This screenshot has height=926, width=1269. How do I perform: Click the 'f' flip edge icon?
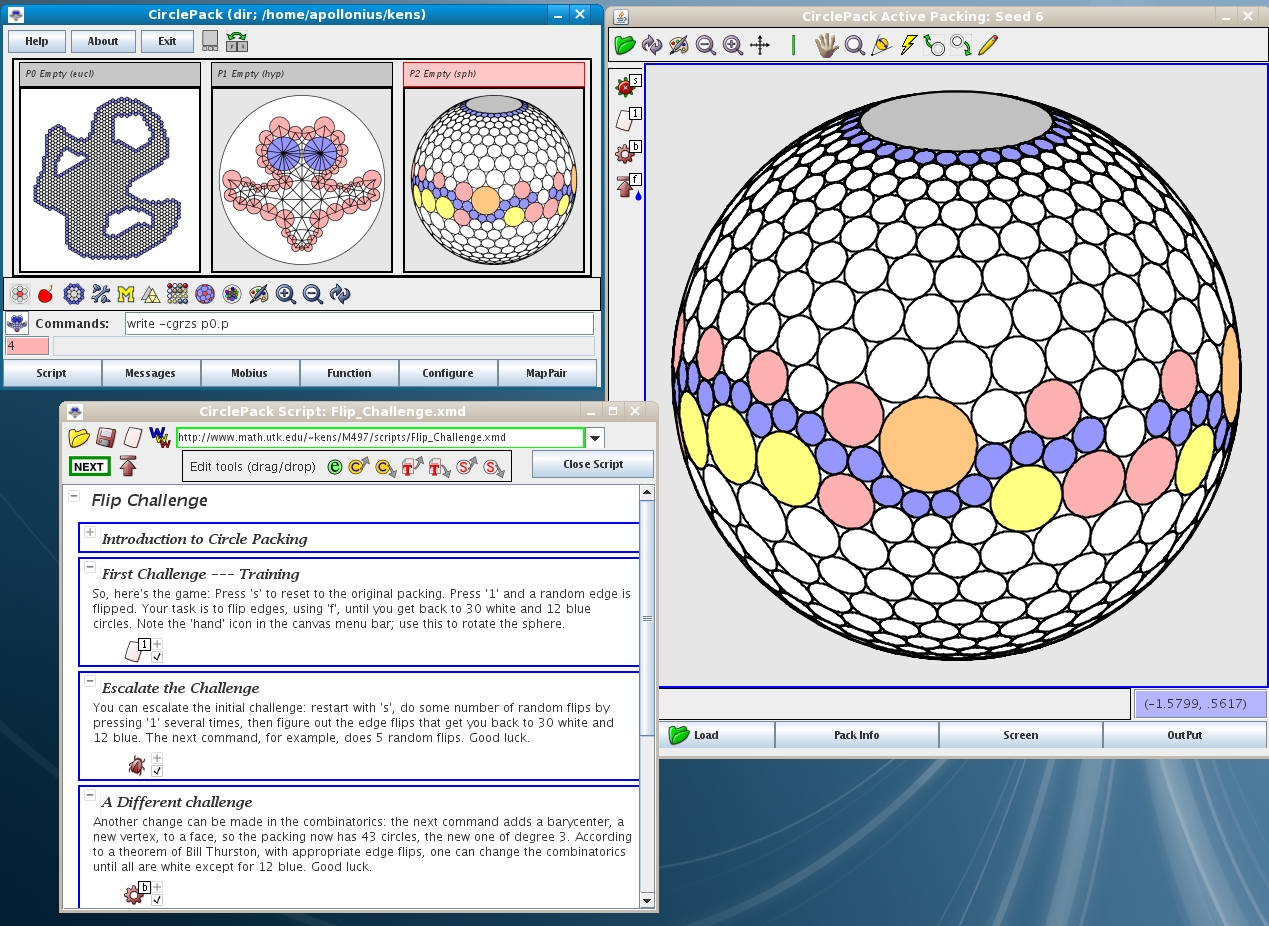628,185
